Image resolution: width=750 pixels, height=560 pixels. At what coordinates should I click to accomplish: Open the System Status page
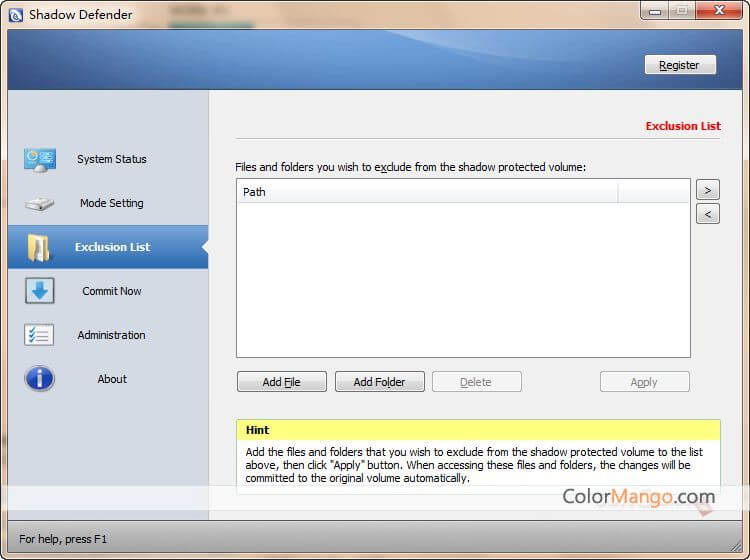(112, 159)
